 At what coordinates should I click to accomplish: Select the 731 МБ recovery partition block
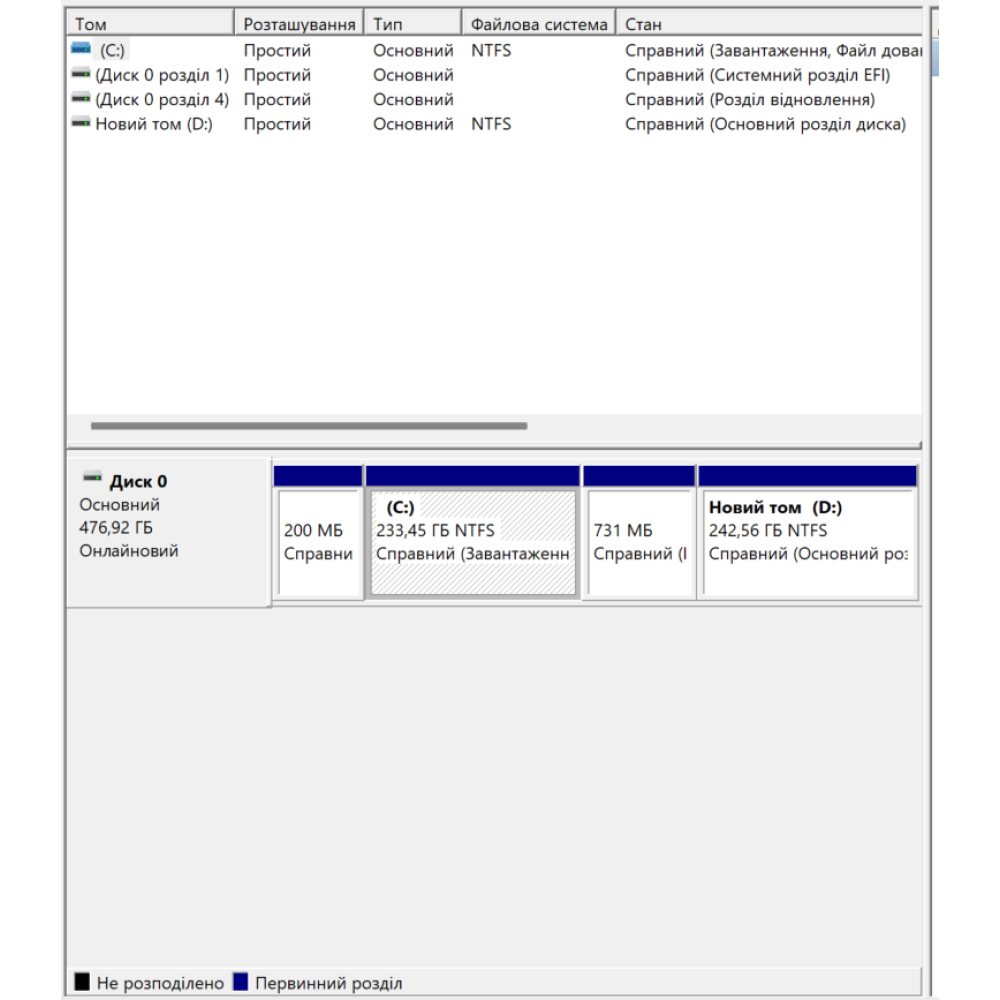(639, 542)
